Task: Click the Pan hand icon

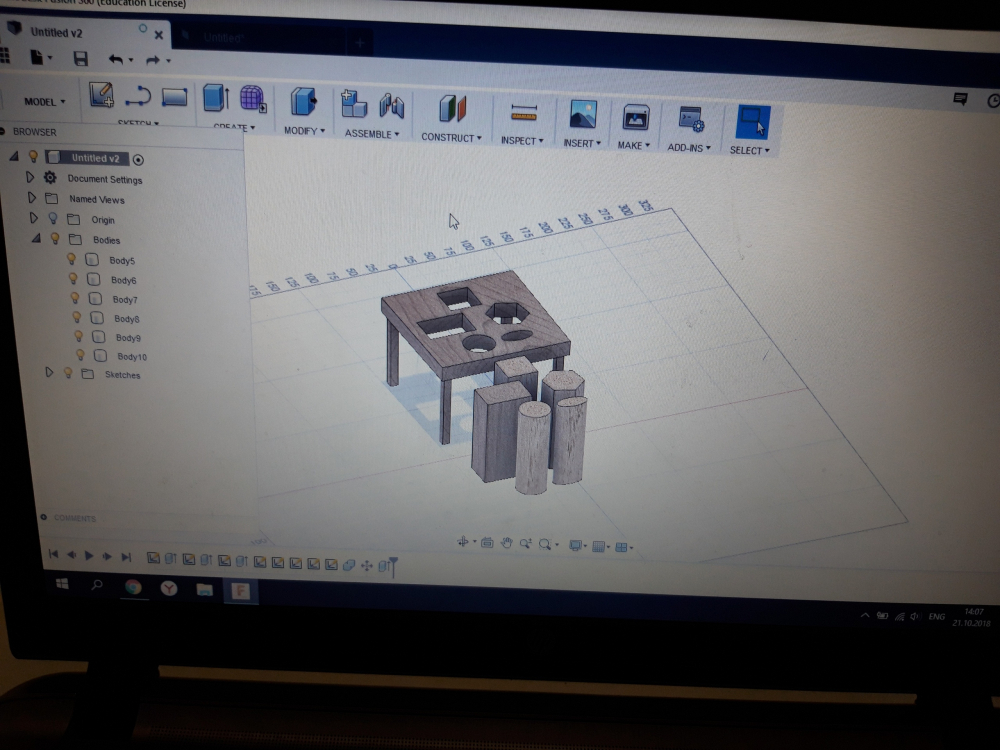Action: point(506,543)
